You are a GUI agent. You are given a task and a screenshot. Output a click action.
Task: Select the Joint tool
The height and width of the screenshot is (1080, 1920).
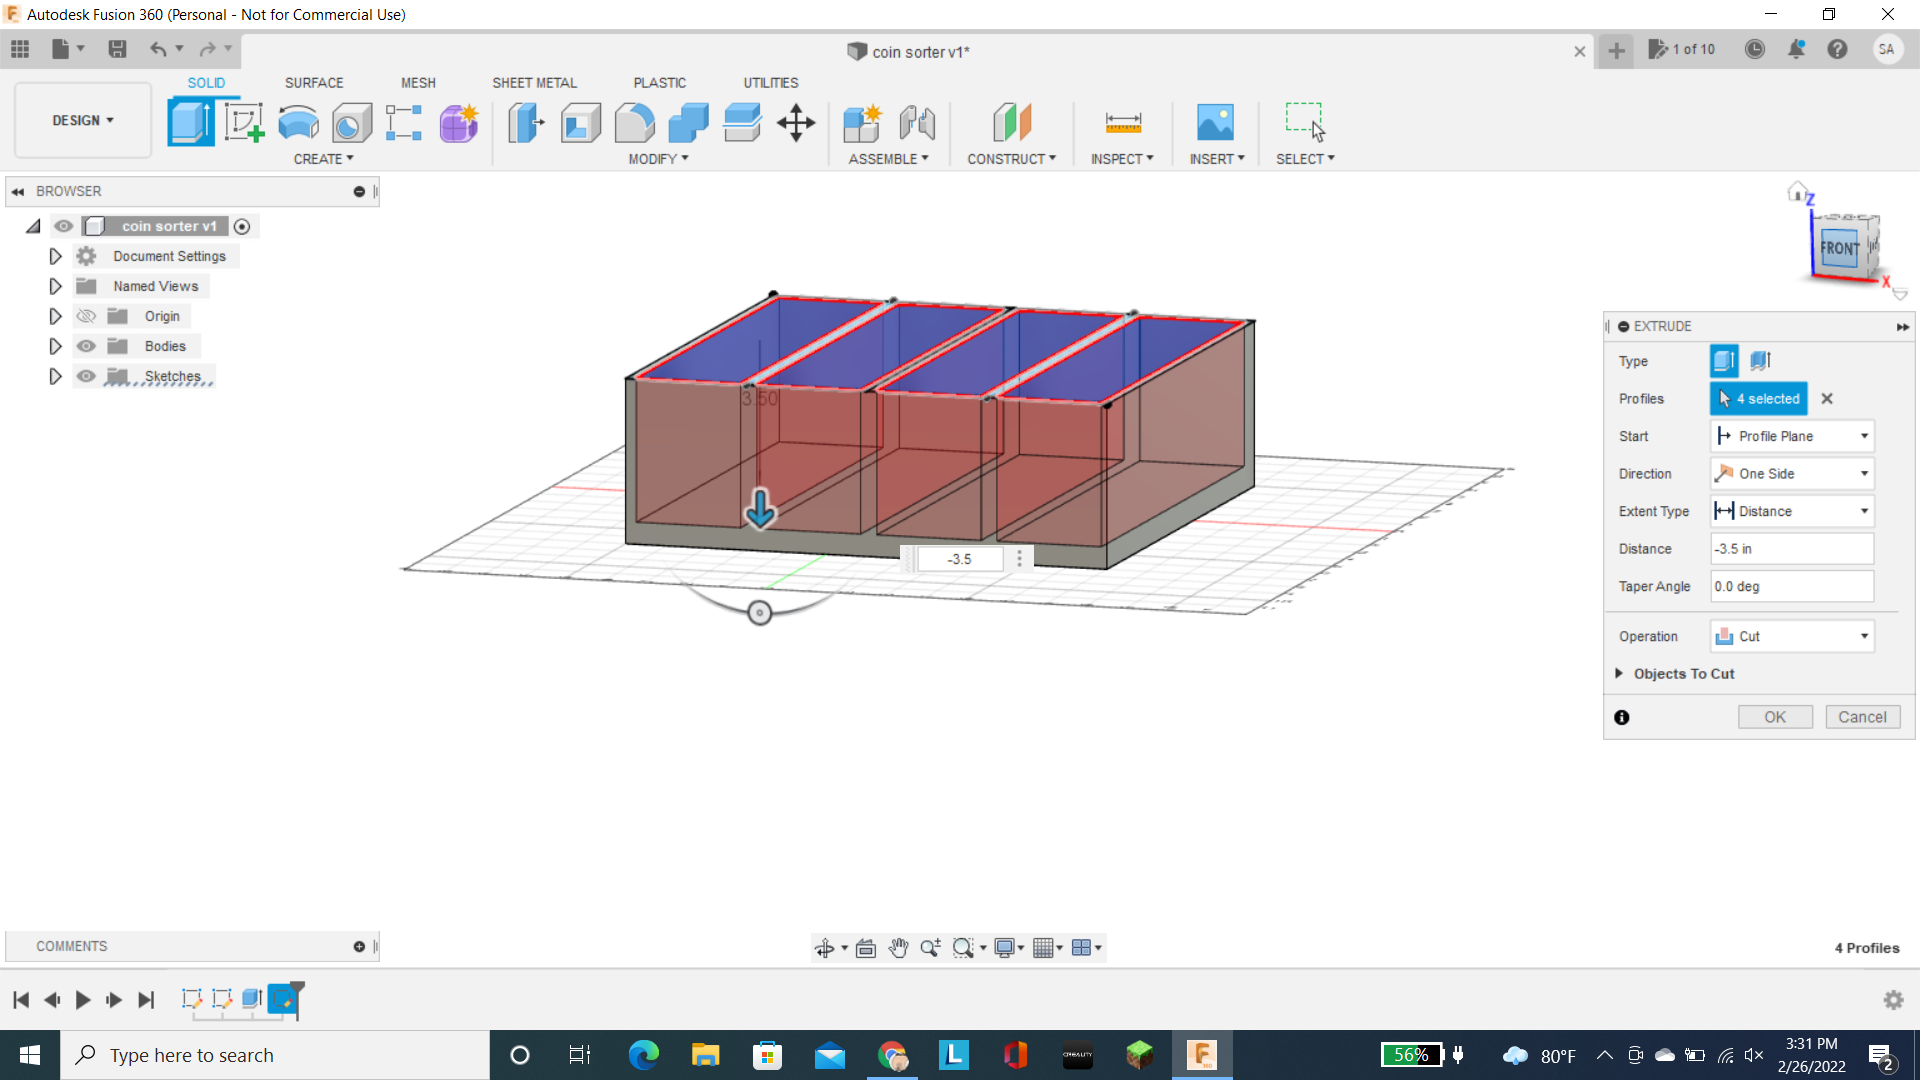coord(917,122)
